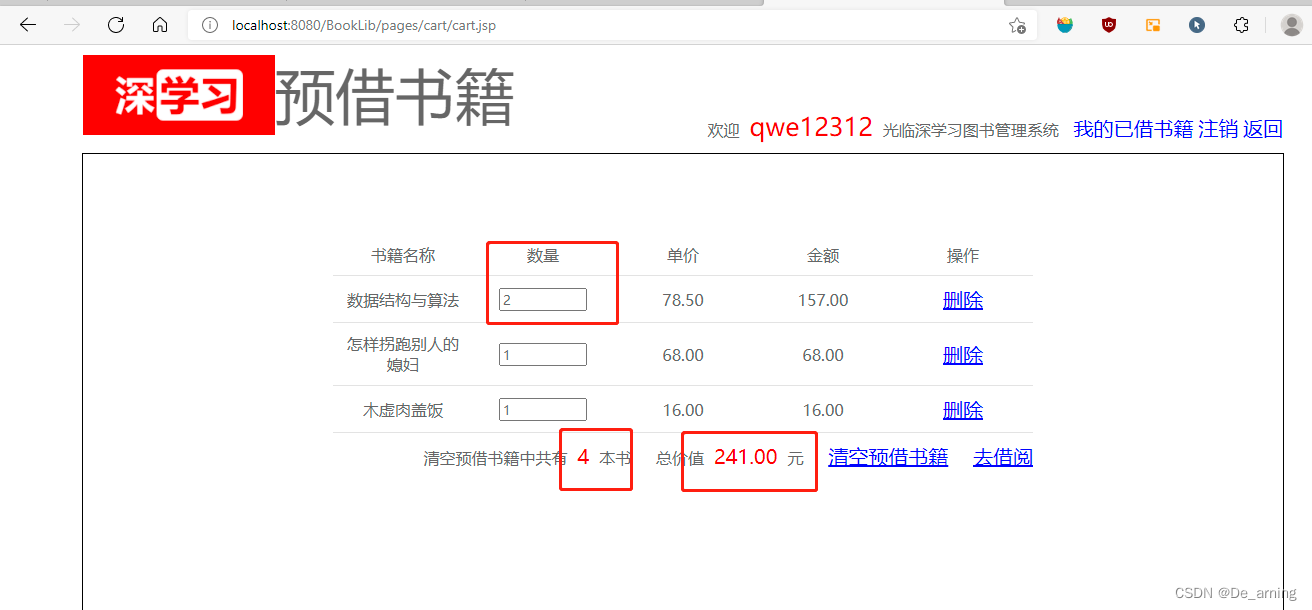View site information icon in address bar
This screenshot has height=610, width=1312.
[210, 25]
